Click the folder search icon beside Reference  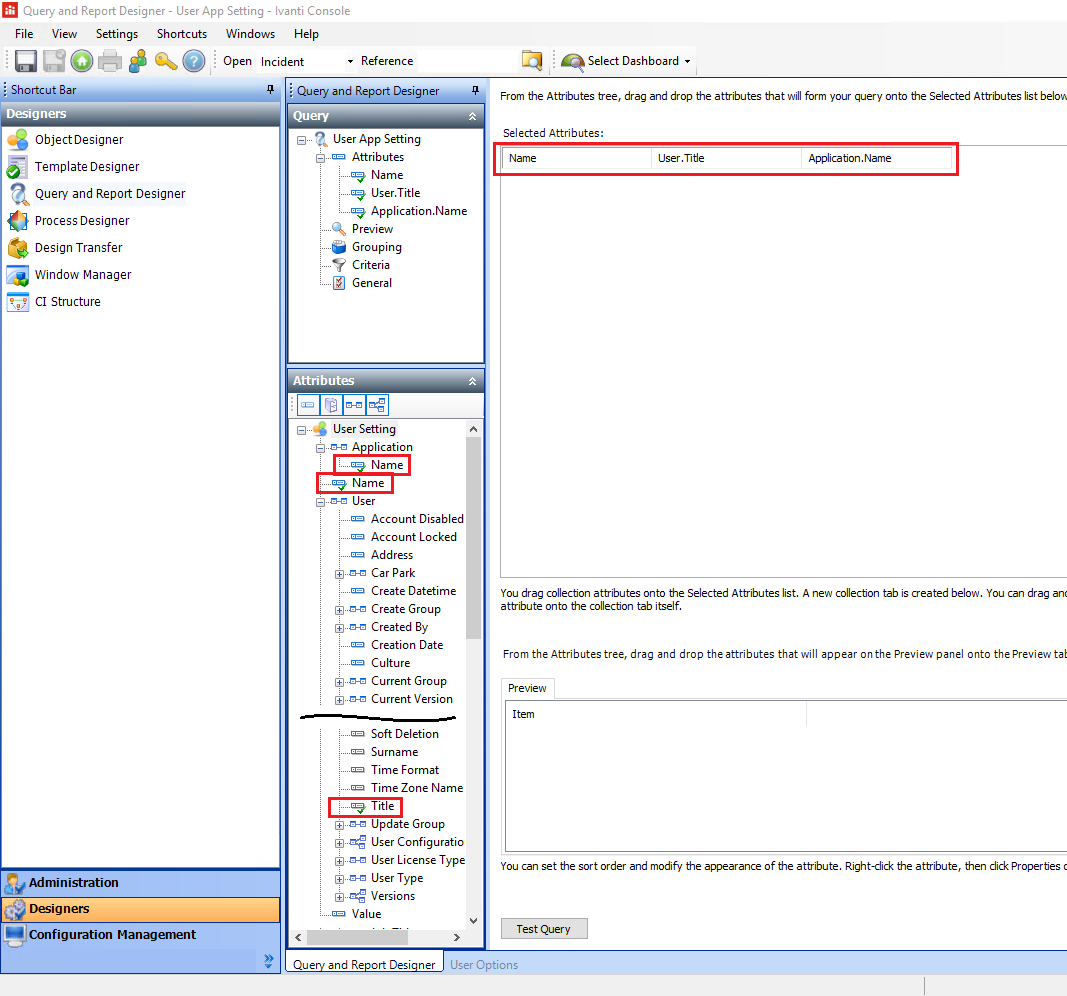pyautogui.click(x=532, y=61)
